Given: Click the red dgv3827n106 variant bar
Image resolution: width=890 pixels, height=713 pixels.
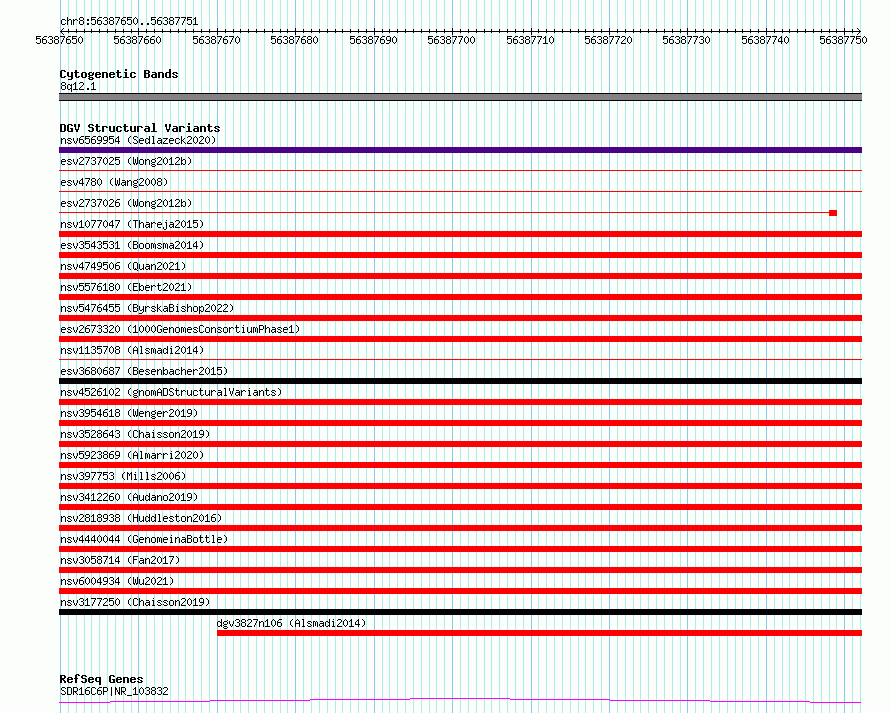Looking at the screenshot, I should (539, 633).
